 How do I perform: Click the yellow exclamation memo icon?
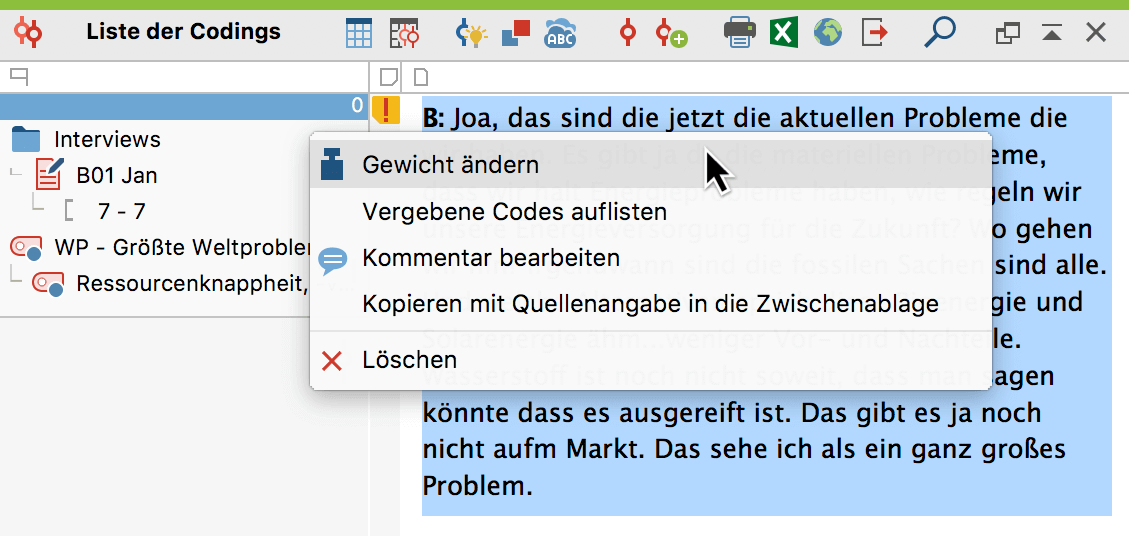(x=386, y=110)
